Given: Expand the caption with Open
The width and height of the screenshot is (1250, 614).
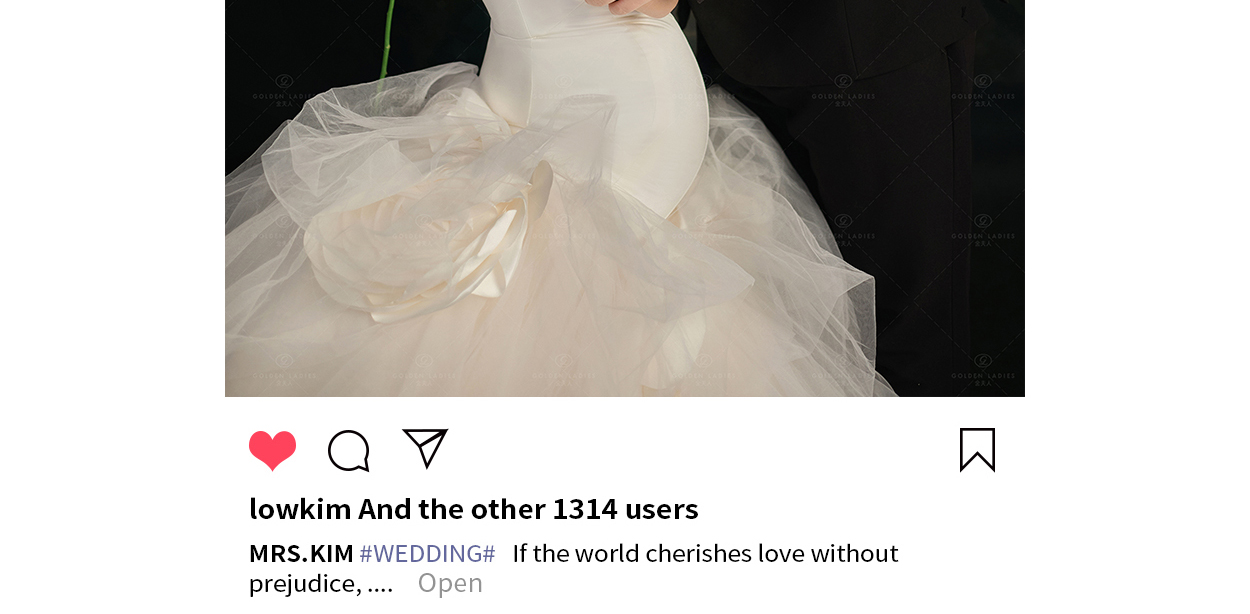Looking at the screenshot, I should (450, 583).
